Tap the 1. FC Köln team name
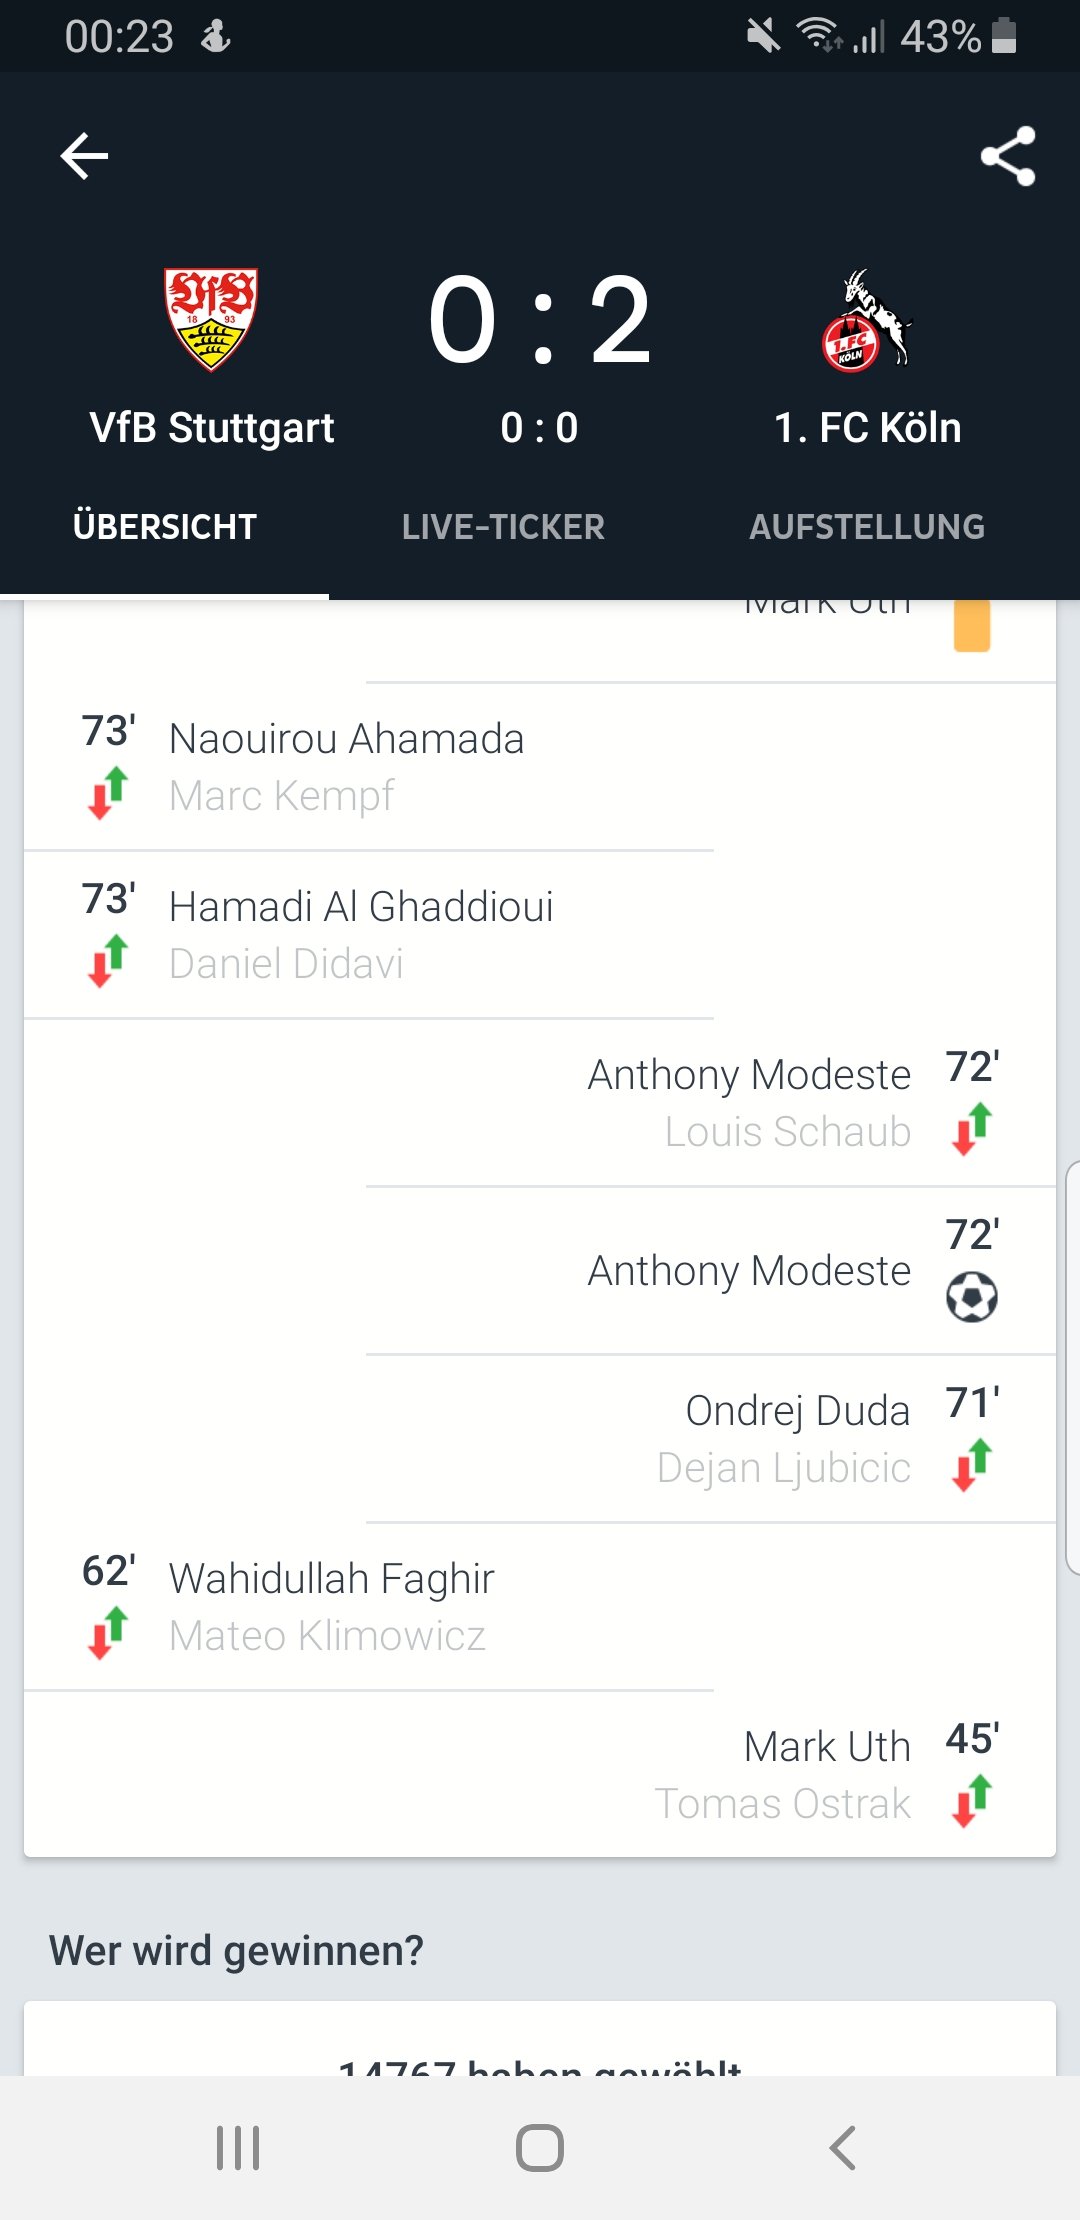This screenshot has width=1080, height=2220. pos(867,428)
